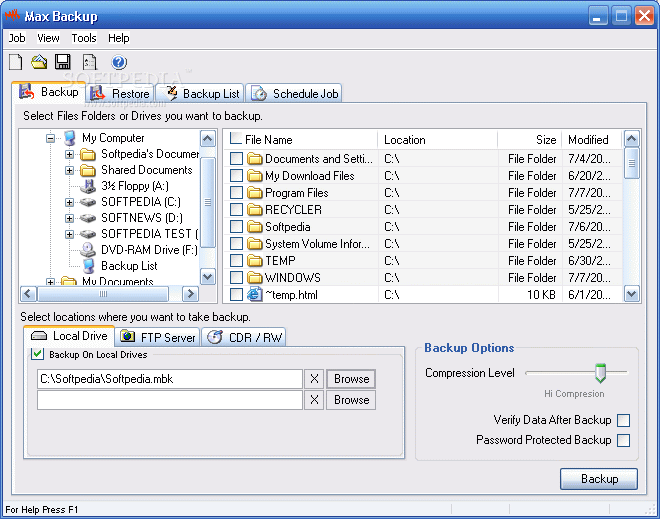Viewport: 660px width, 519px height.
Task: Sort by the Location column header
Action: point(438,139)
